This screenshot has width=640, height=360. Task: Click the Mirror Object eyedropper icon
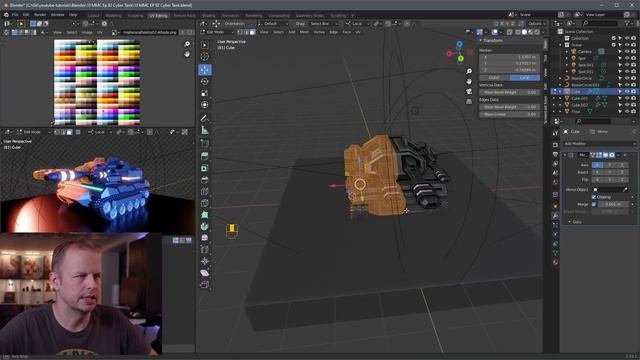click(x=625, y=189)
